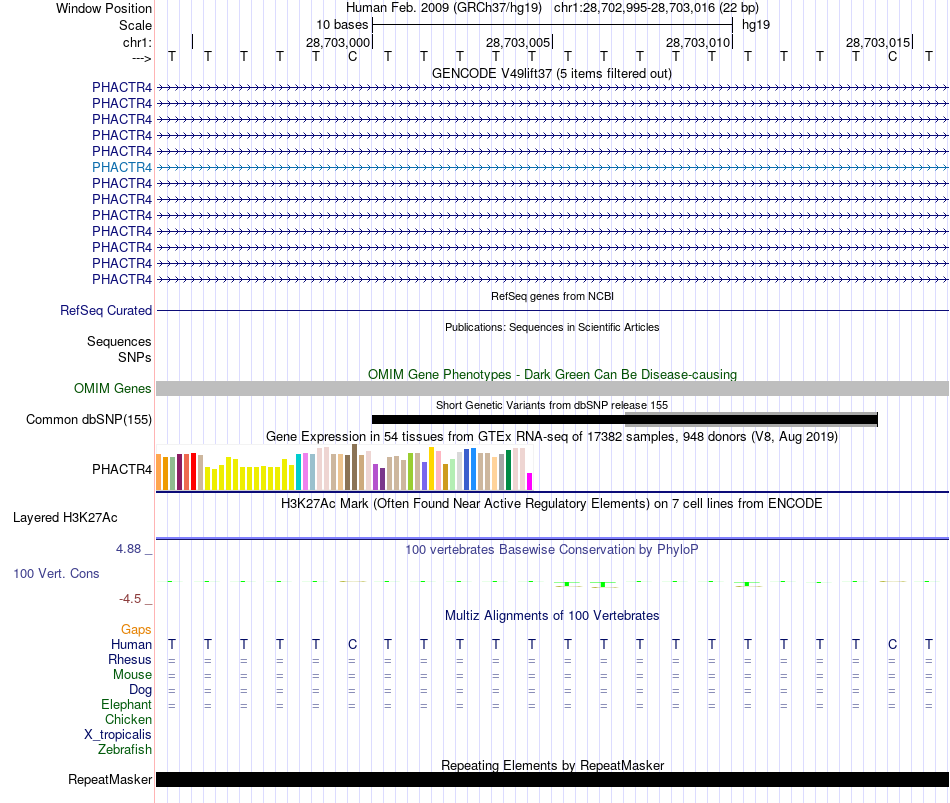Viewport: 950px width, 803px height.
Task: Click the gray-outlined overlapping dbSNP variant segment
Action: pos(751,419)
